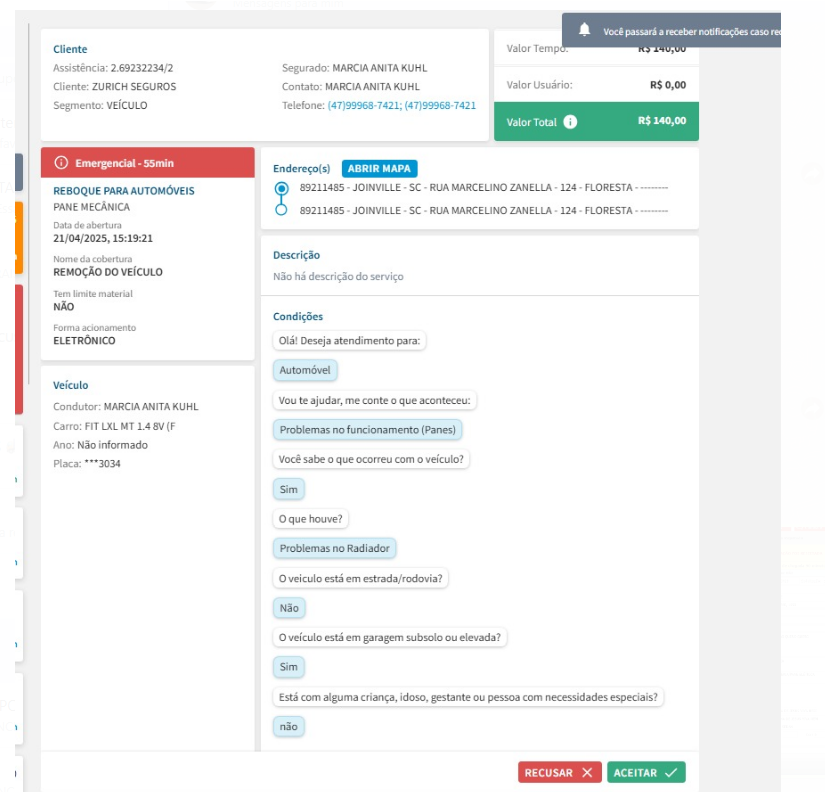Click 'Sim' under 'Você sabe o que ocorreu'
Screen dimensions: 825x792
288,489
